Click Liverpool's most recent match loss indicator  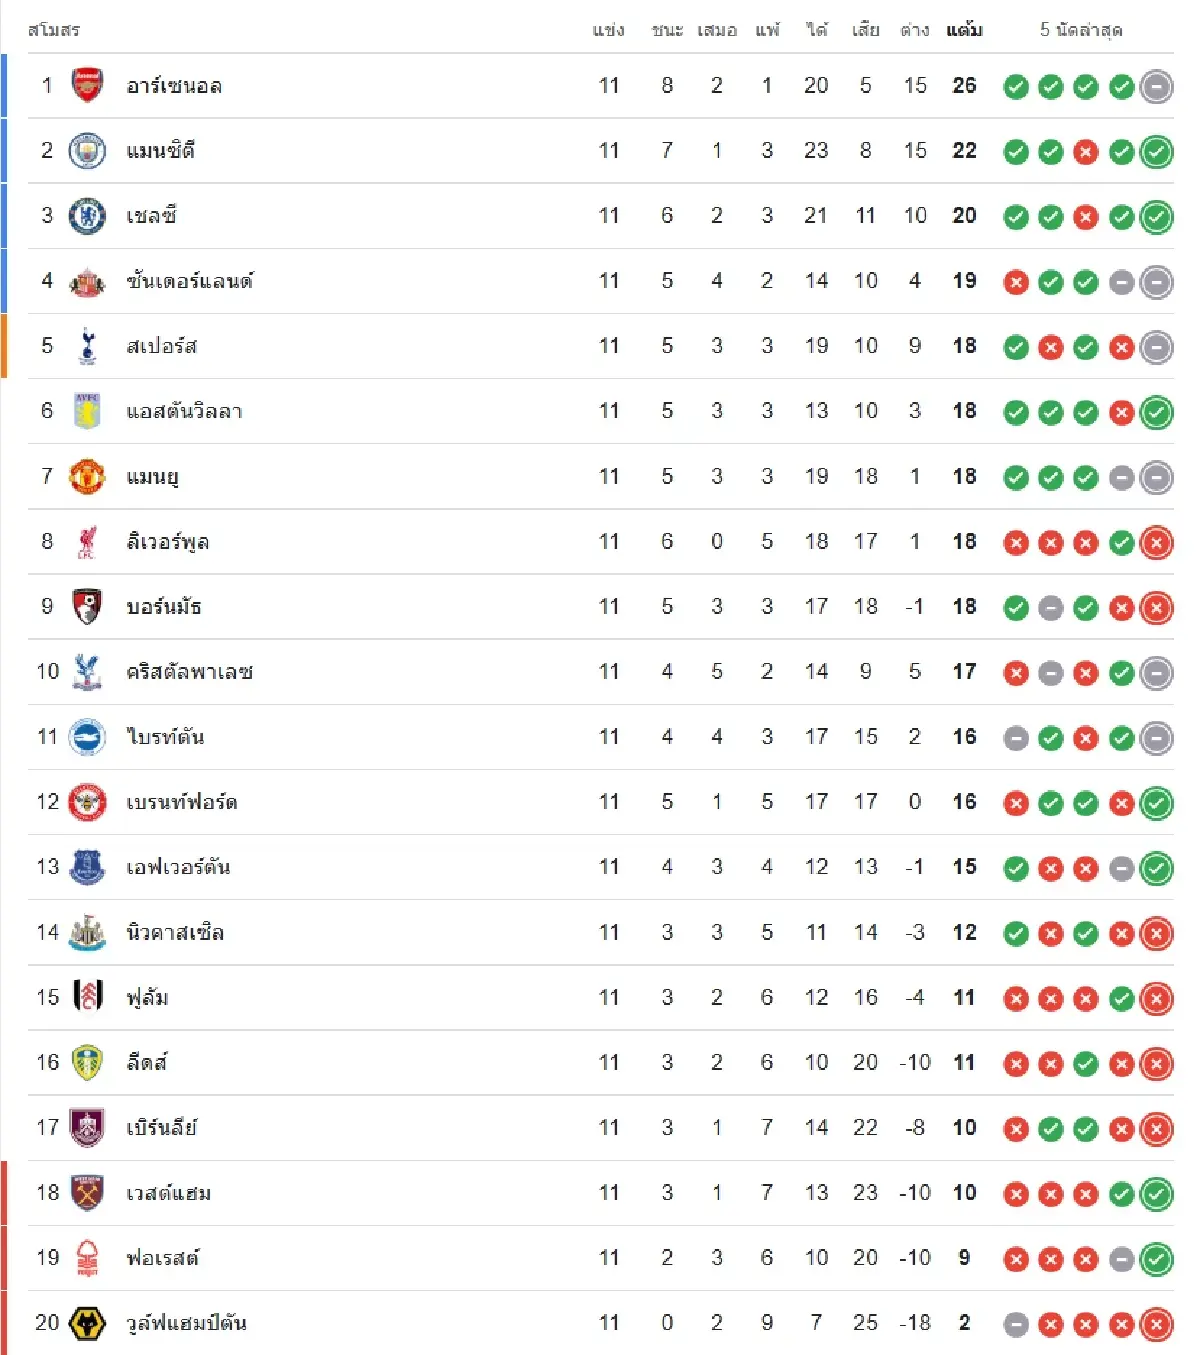click(1156, 543)
